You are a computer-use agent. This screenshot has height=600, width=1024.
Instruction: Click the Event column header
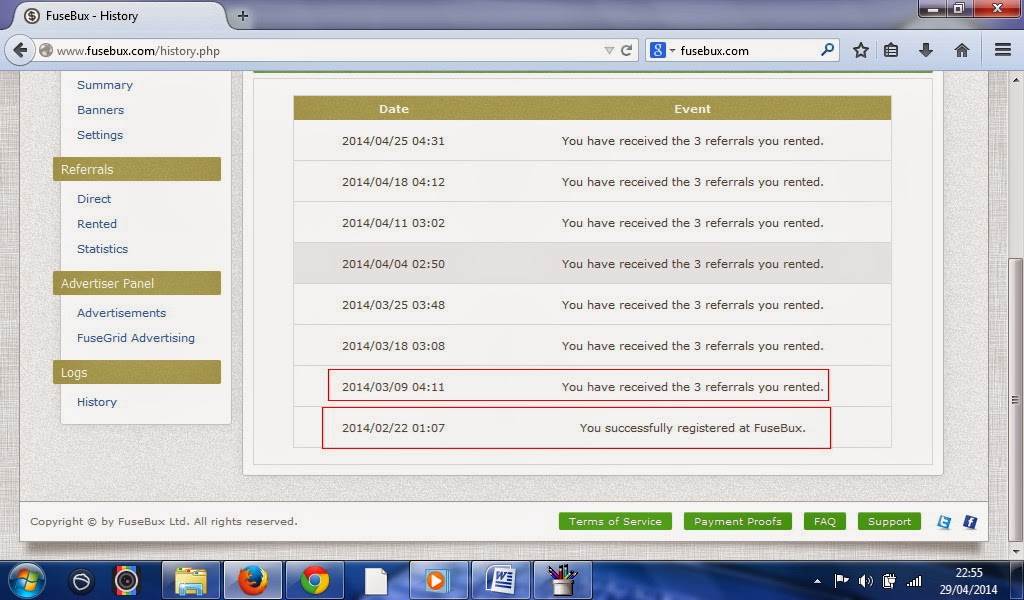[692, 108]
